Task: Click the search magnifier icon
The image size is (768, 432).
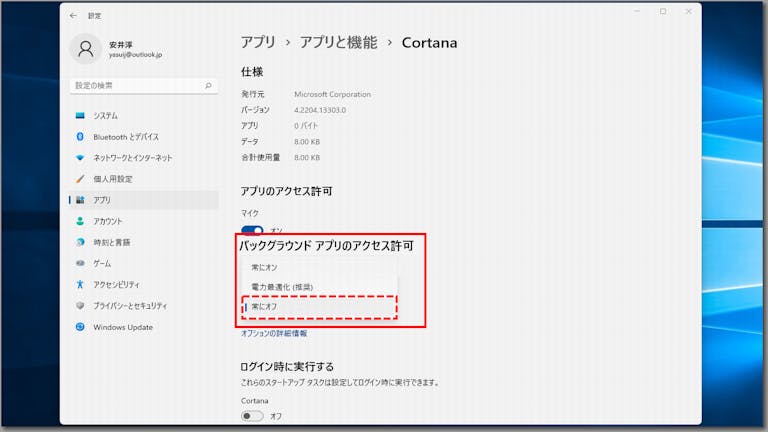Action: [x=208, y=86]
